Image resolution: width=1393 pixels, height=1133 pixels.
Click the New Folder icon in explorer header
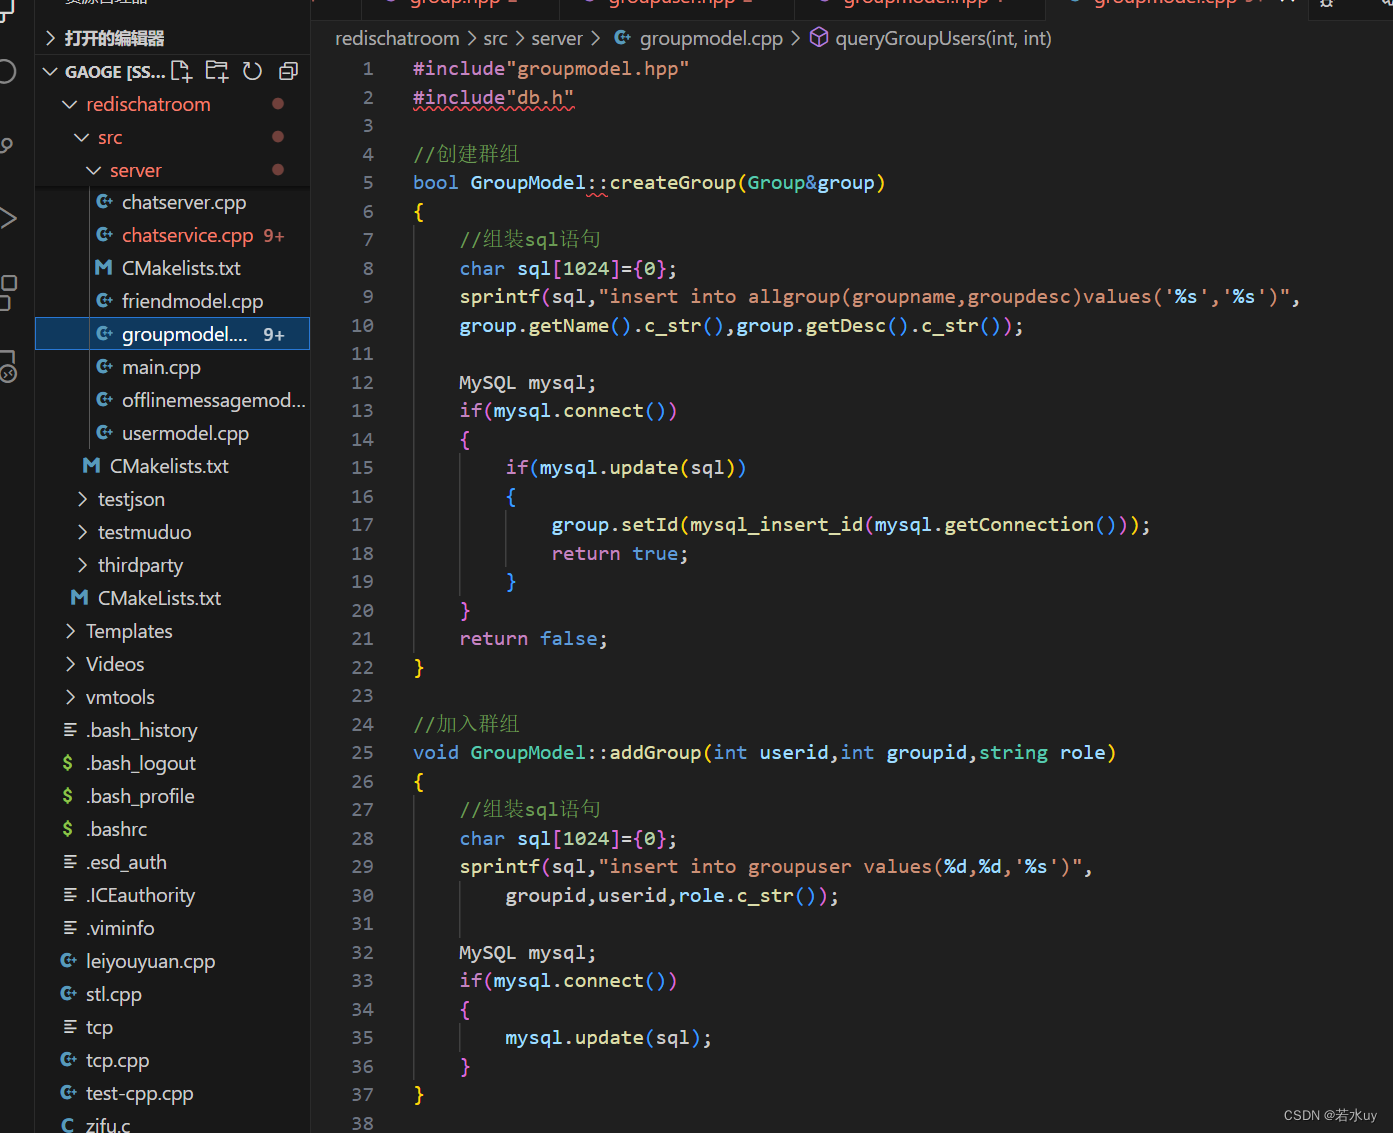click(x=216, y=71)
